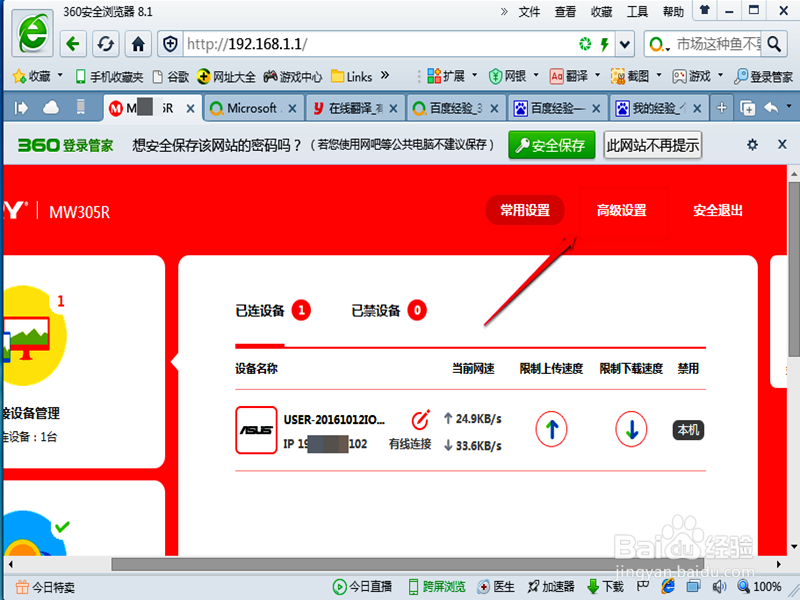The width and height of the screenshot is (800, 600).
Task: Open the 谷歌 bookmark
Action: [171, 77]
